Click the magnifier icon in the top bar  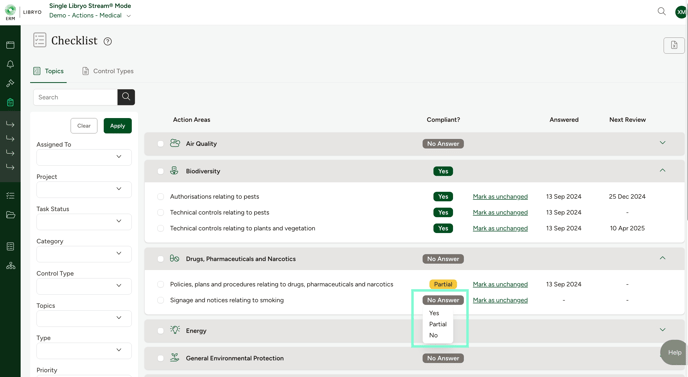(661, 11)
